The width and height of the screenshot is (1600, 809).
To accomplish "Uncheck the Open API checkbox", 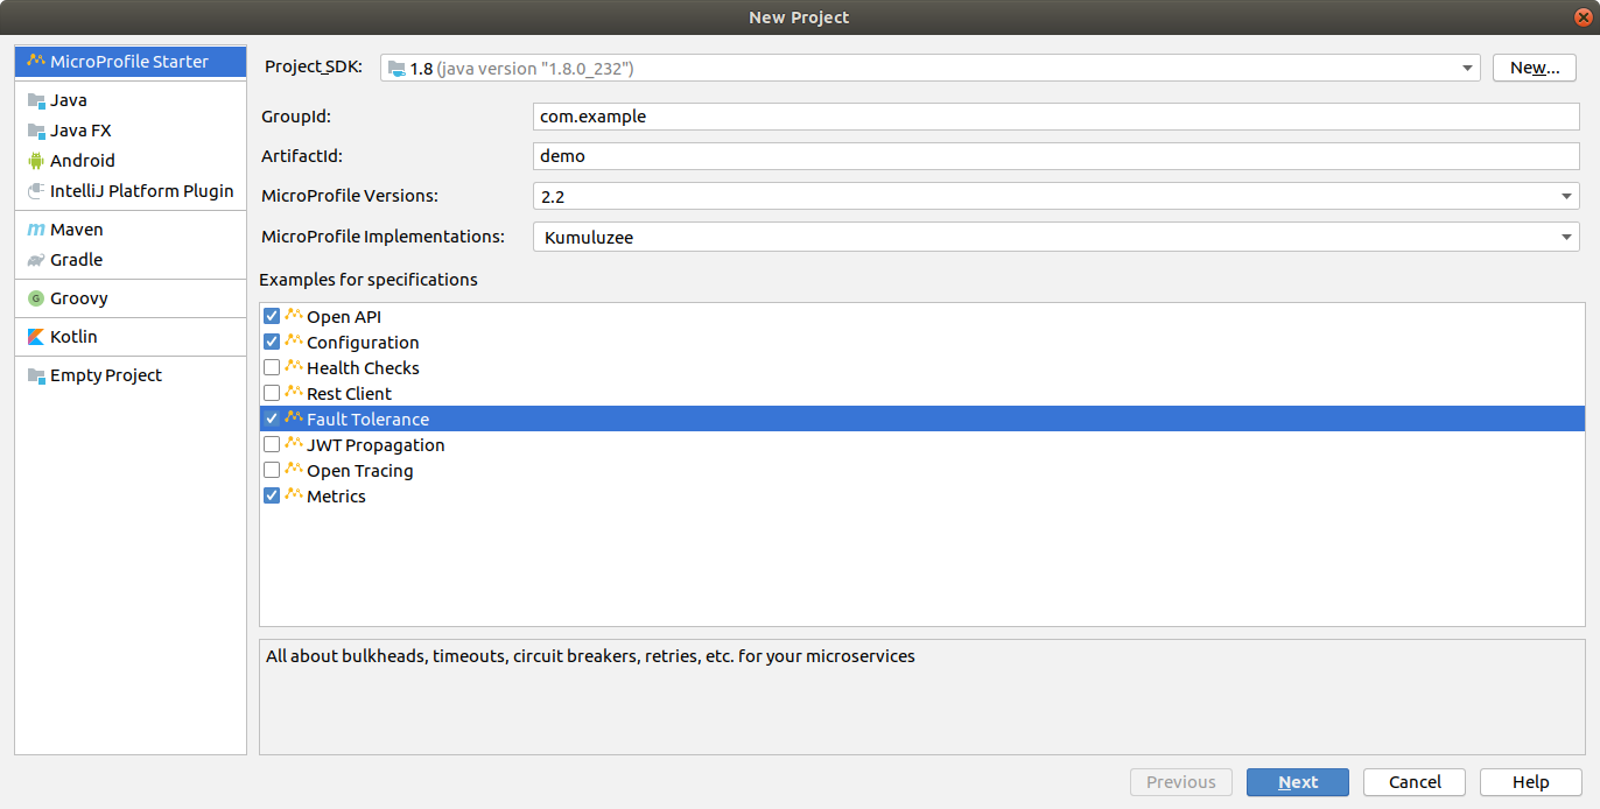I will point(272,316).
